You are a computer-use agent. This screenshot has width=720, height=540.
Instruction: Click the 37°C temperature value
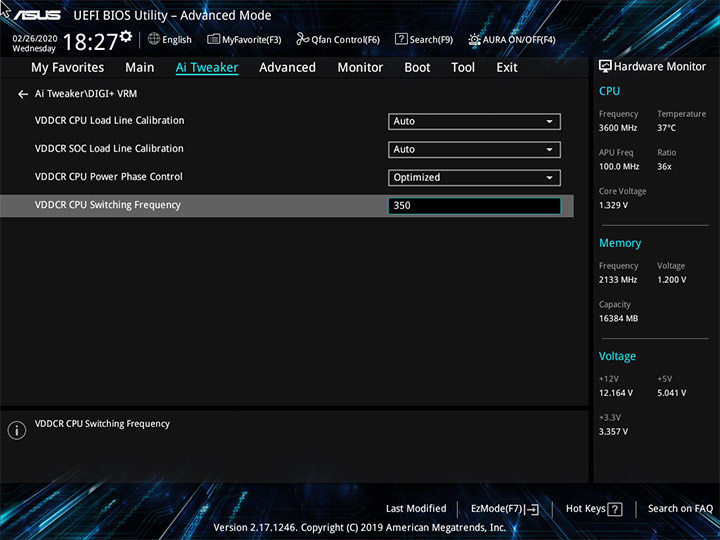[x=666, y=128]
